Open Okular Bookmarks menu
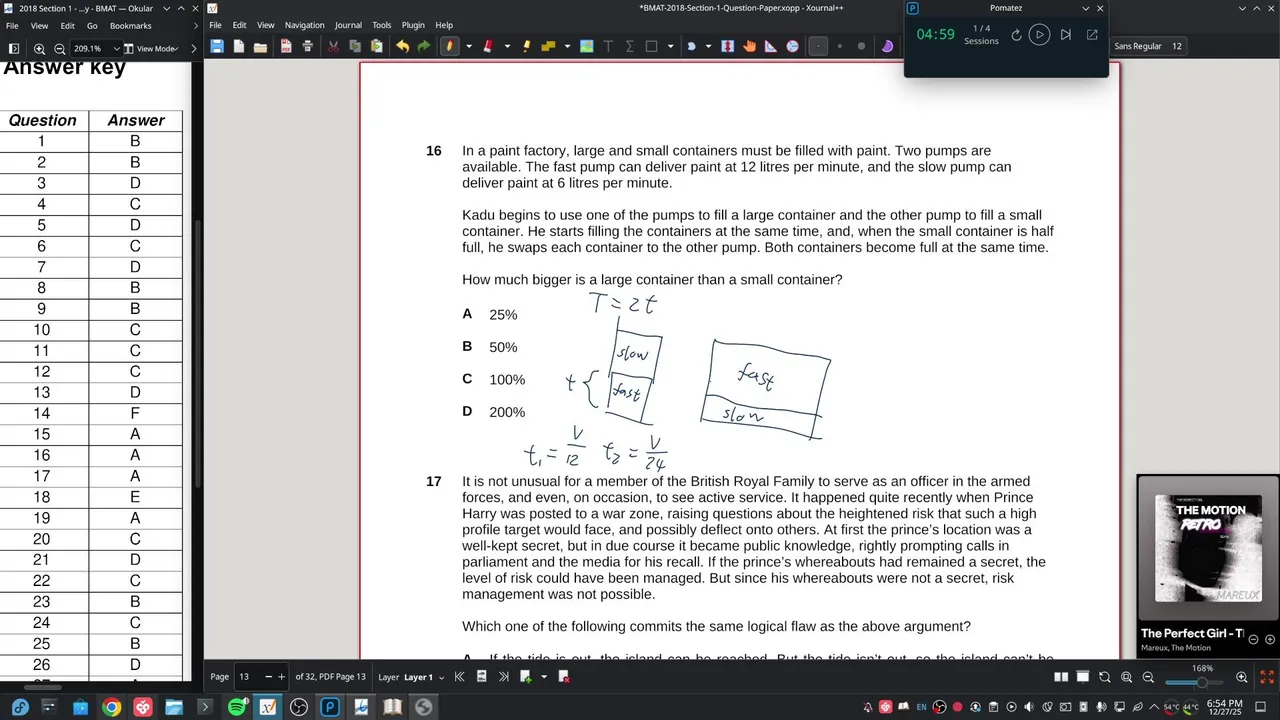This screenshot has height=720, width=1280. [x=131, y=26]
